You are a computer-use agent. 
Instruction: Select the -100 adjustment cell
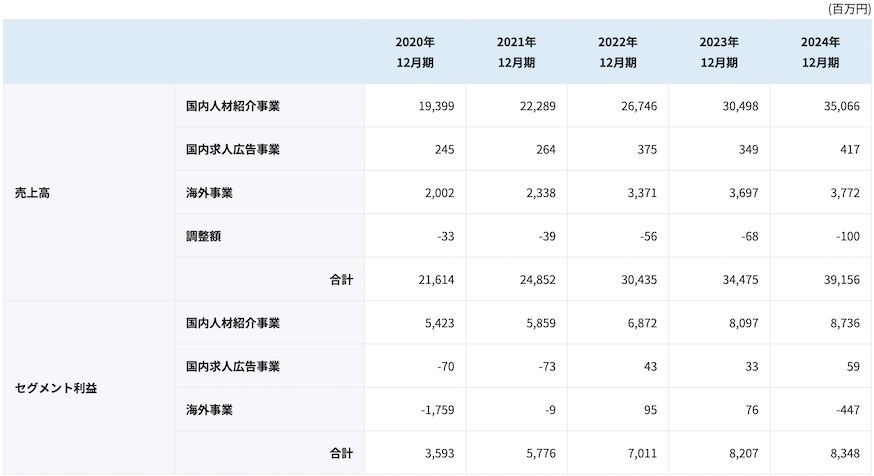point(845,237)
